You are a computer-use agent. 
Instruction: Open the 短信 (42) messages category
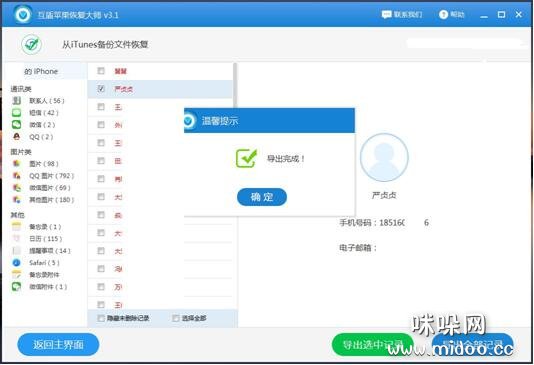pyautogui.click(x=35, y=113)
